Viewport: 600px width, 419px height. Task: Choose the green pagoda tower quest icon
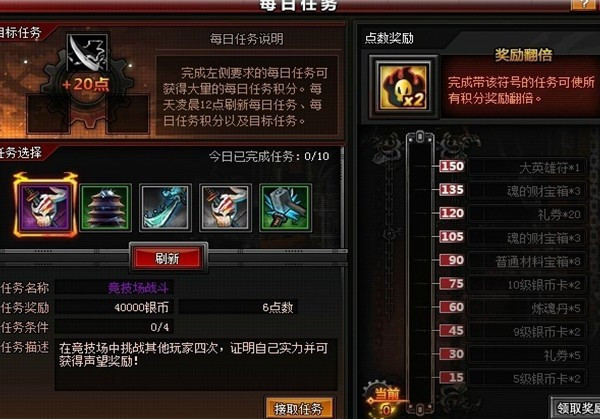pyautogui.click(x=106, y=208)
